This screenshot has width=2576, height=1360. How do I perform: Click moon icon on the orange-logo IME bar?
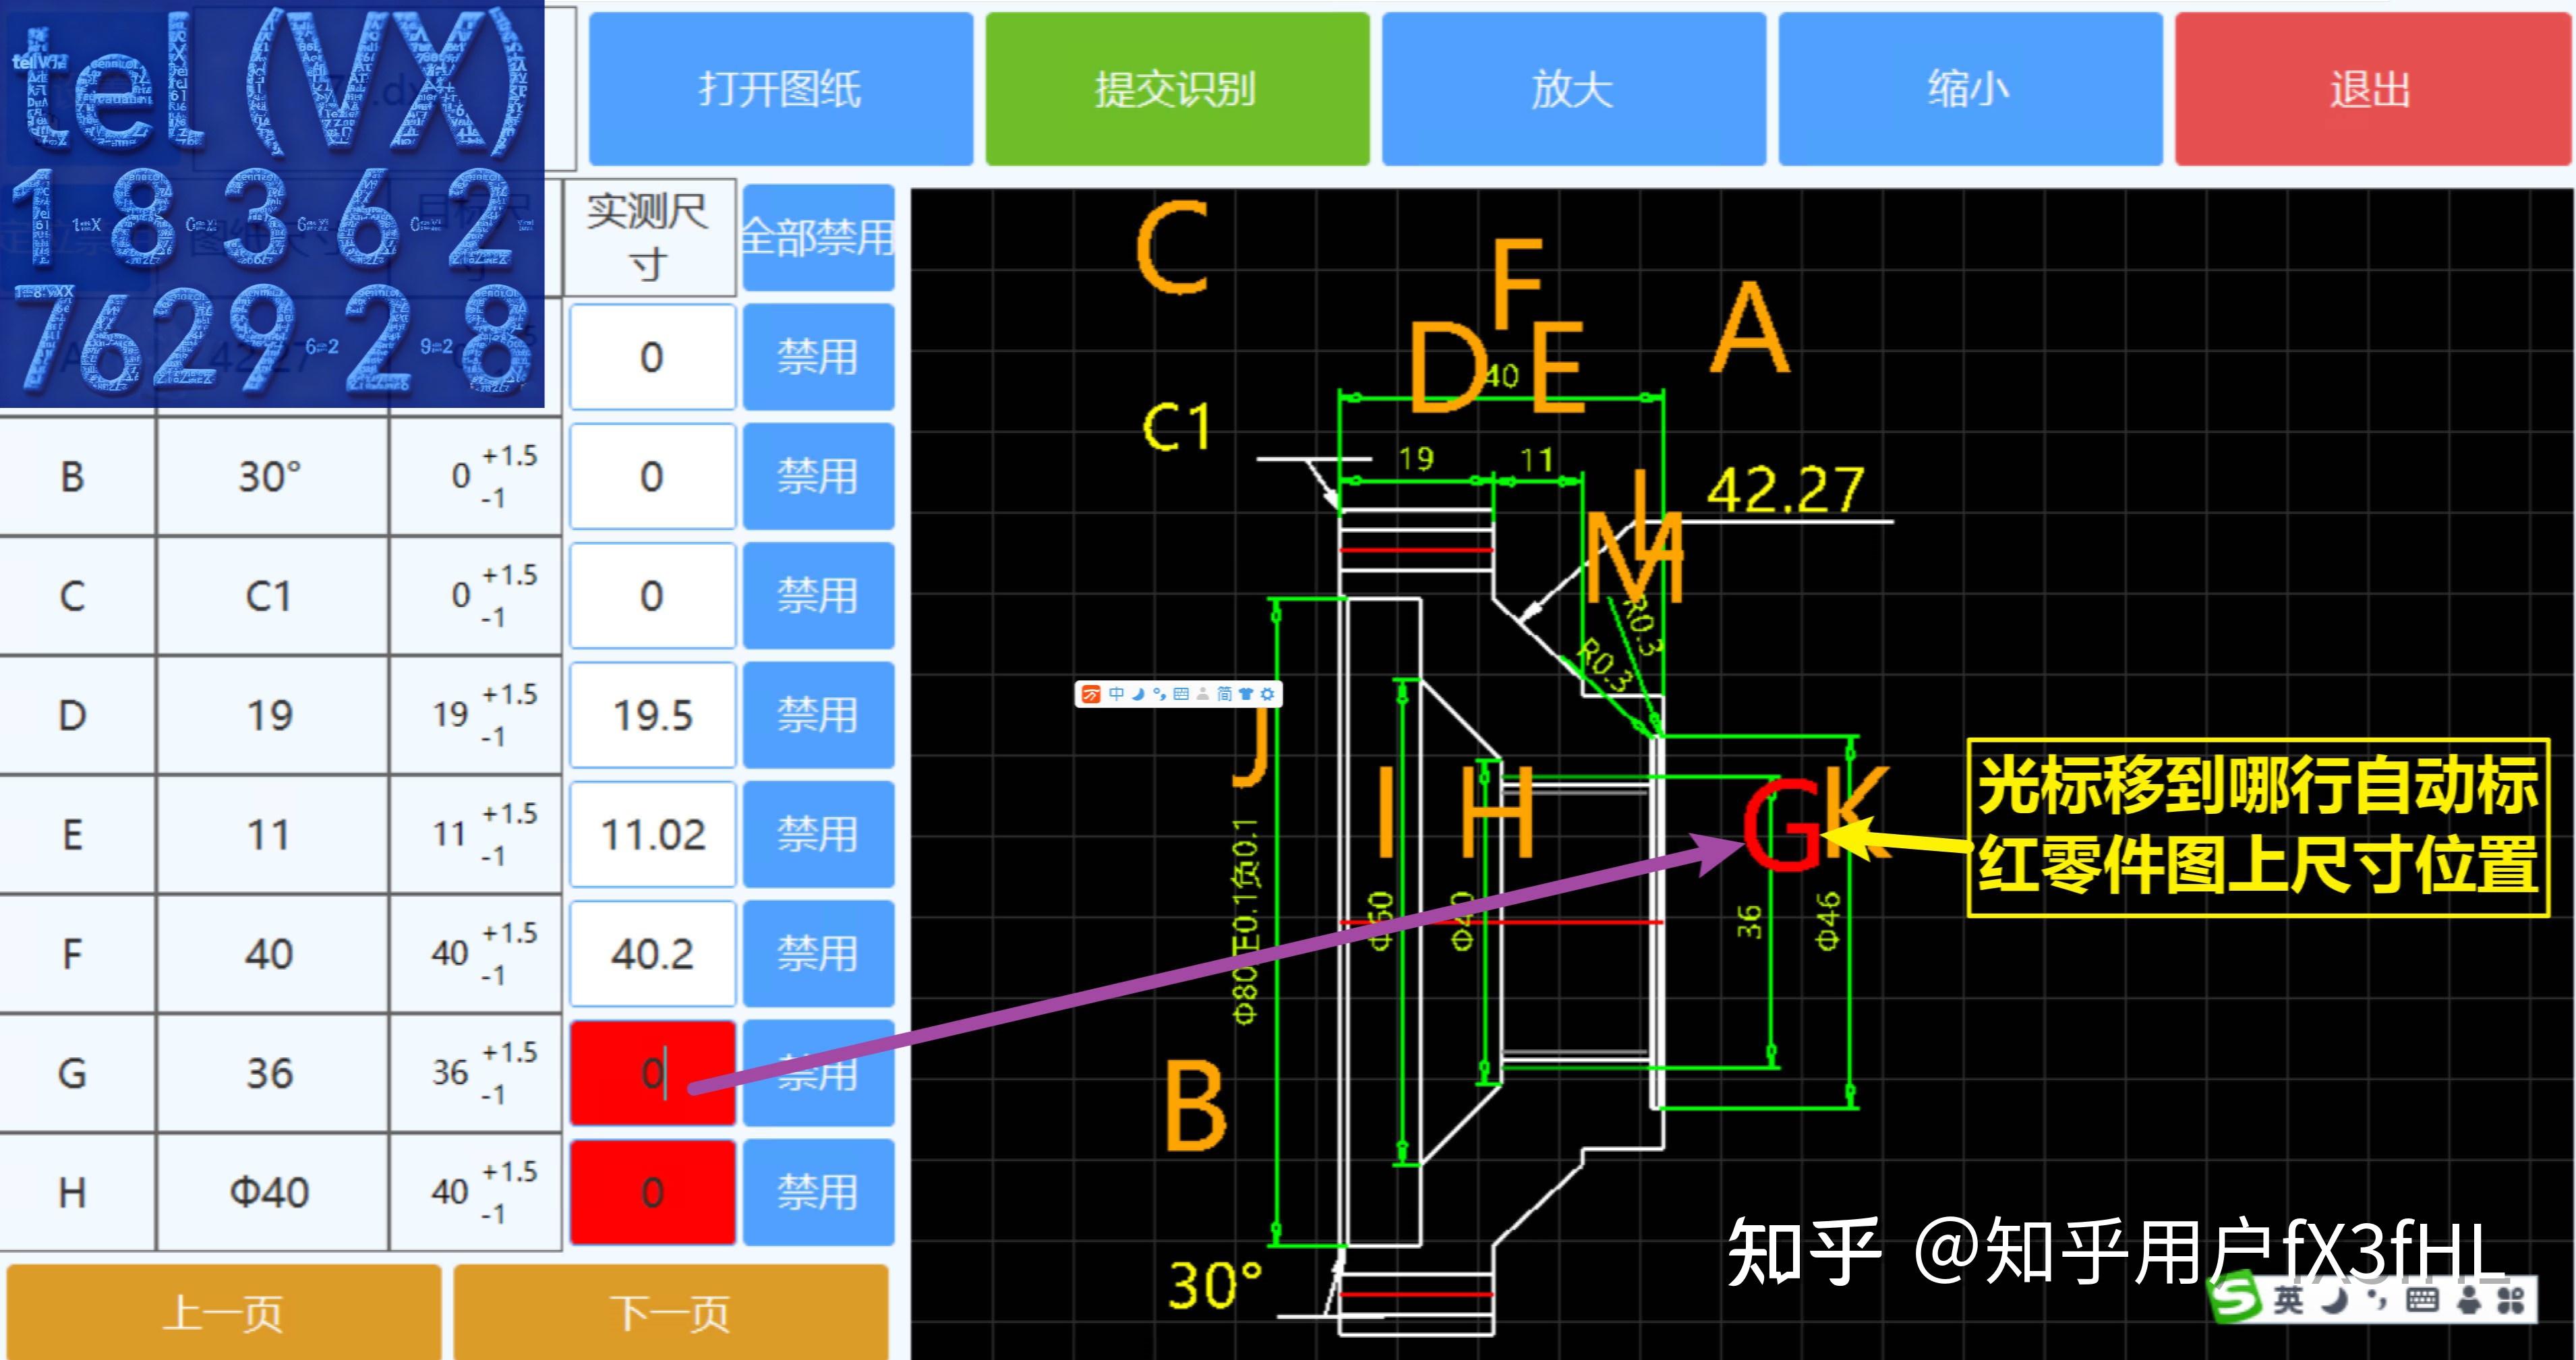click(1139, 694)
